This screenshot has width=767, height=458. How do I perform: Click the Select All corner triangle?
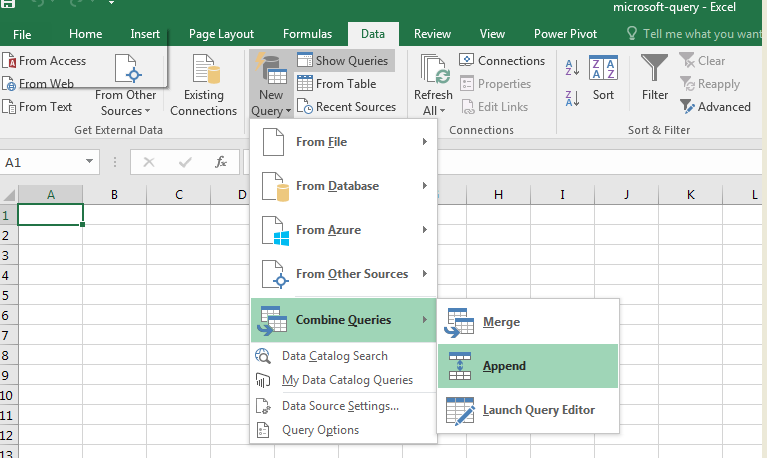(9, 195)
